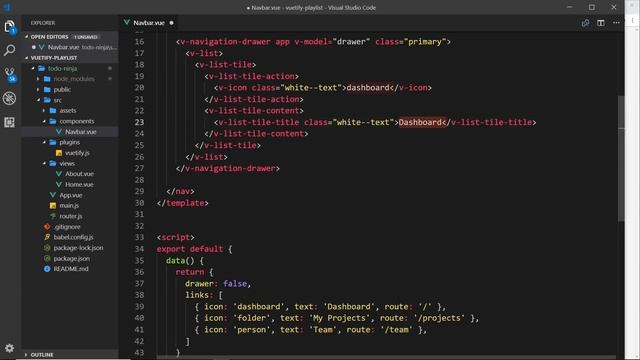Collapse the views folder
The width and height of the screenshot is (640, 360).
tap(44, 163)
